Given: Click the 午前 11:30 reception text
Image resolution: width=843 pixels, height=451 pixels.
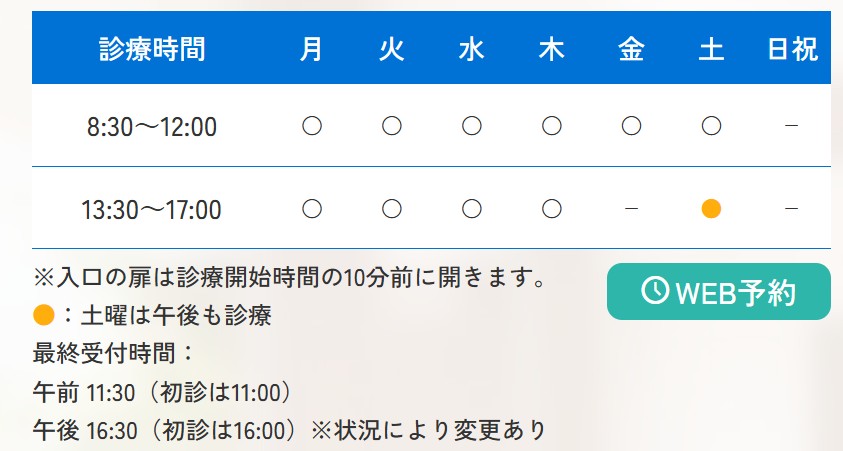Looking at the screenshot, I should [x=161, y=392].
